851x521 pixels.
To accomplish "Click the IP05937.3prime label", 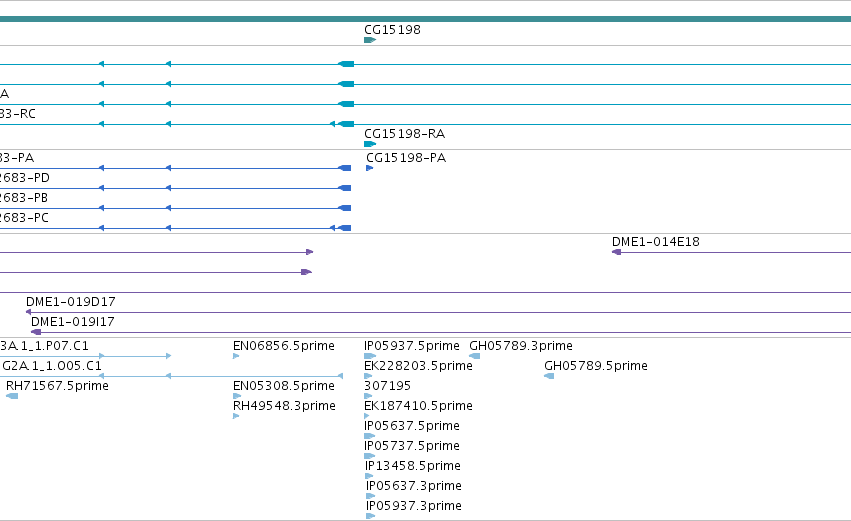I will [x=414, y=506].
